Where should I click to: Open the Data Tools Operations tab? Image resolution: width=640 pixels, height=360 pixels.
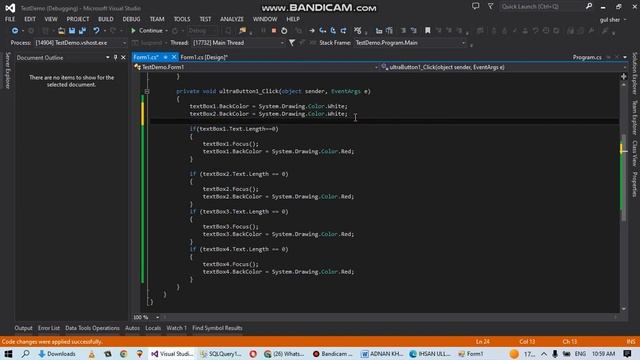92,328
